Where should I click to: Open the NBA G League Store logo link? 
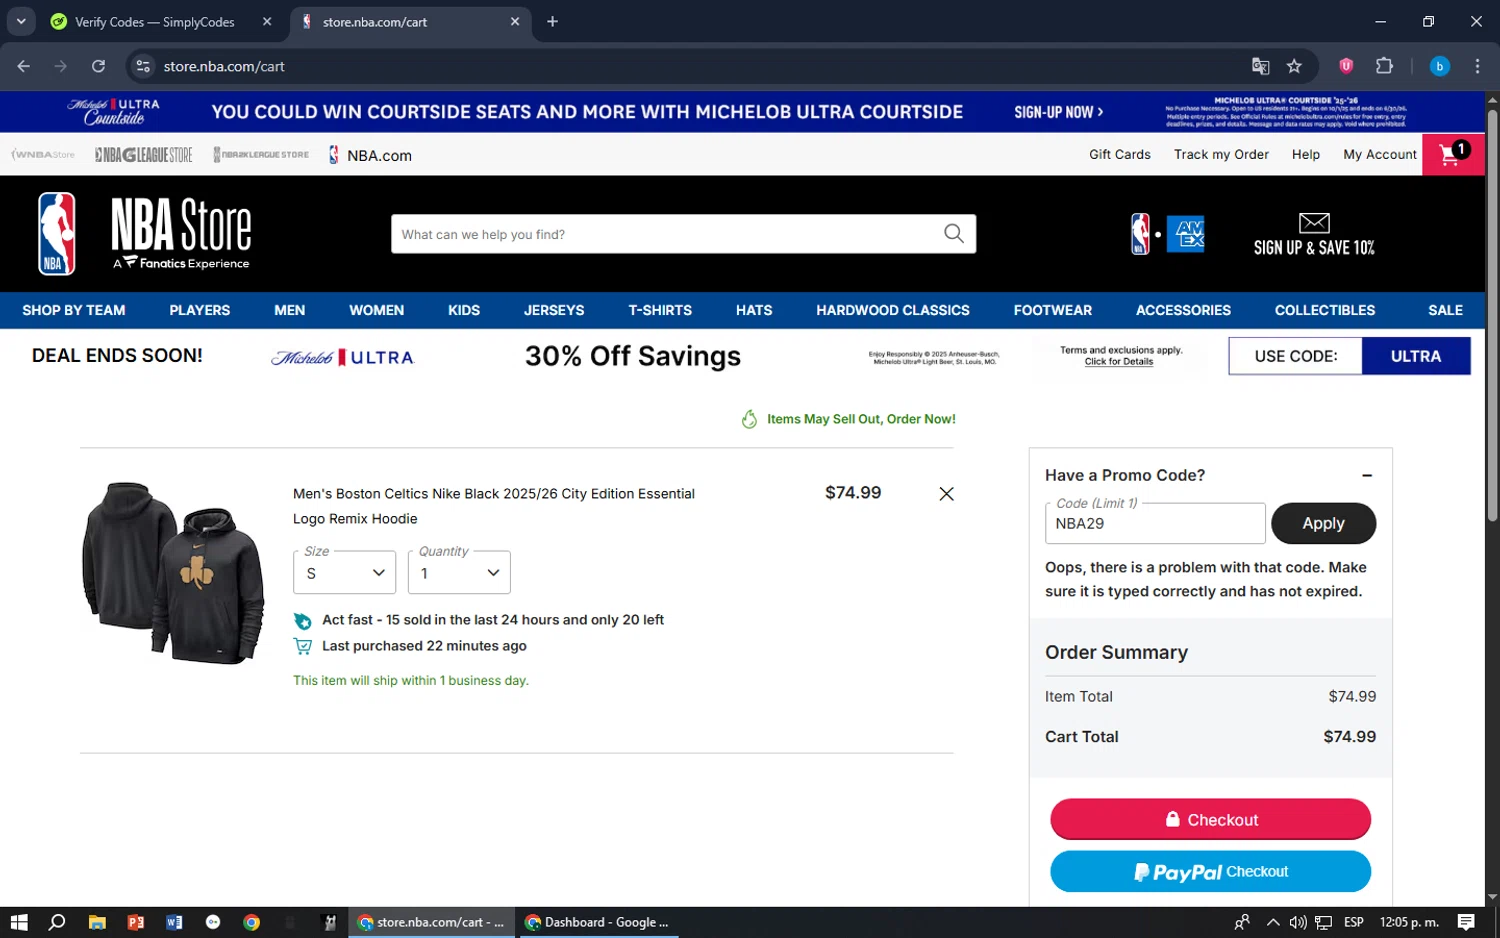click(143, 155)
